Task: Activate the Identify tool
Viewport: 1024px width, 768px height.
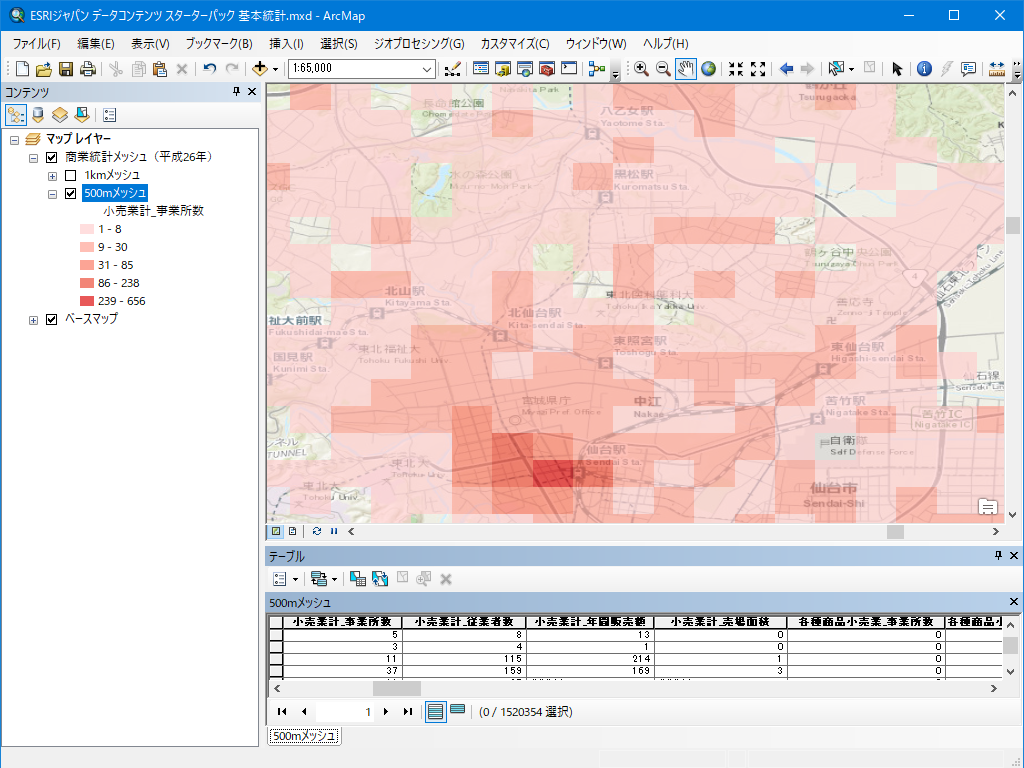Action: tap(924, 69)
